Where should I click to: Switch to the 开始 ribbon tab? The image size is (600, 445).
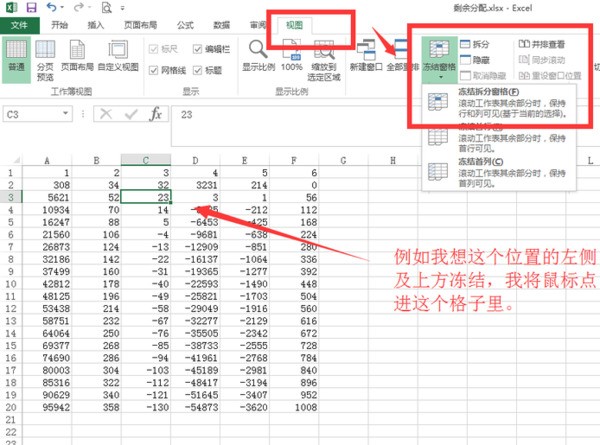coord(59,25)
